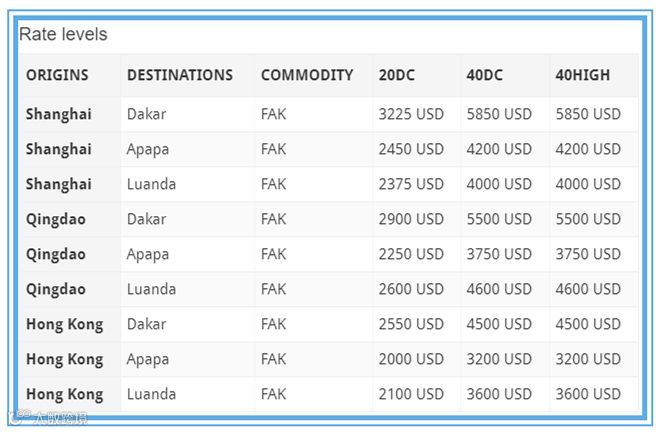This screenshot has height=432, width=661.
Task: Click the watermark logo at bottom left
Action: (x=48, y=418)
